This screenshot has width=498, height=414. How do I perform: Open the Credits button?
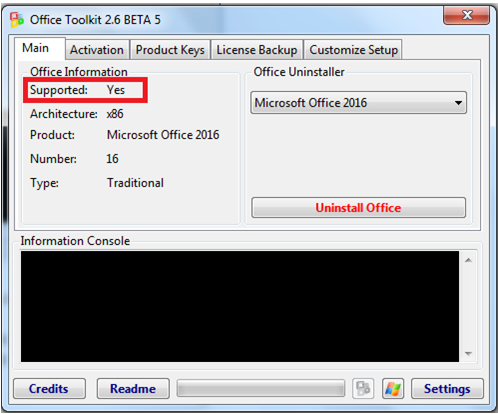[49, 388]
